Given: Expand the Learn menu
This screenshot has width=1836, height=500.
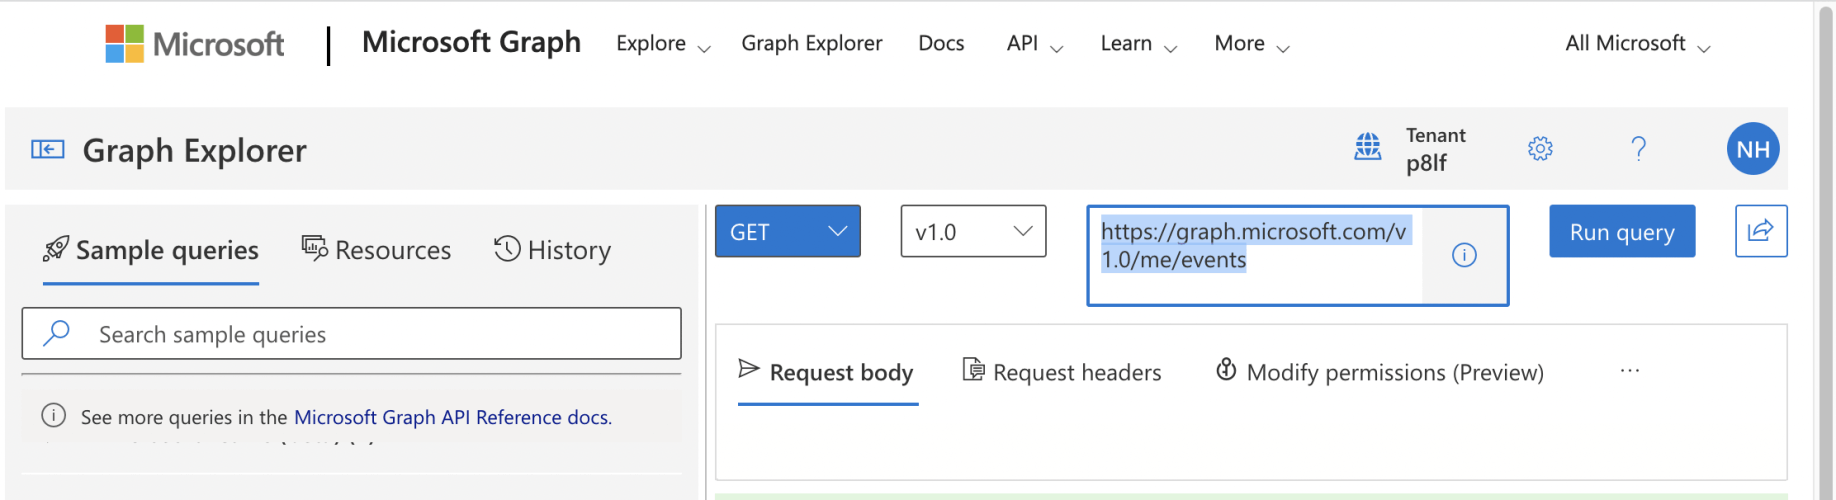Looking at the screenshot, I should 1138,44.
